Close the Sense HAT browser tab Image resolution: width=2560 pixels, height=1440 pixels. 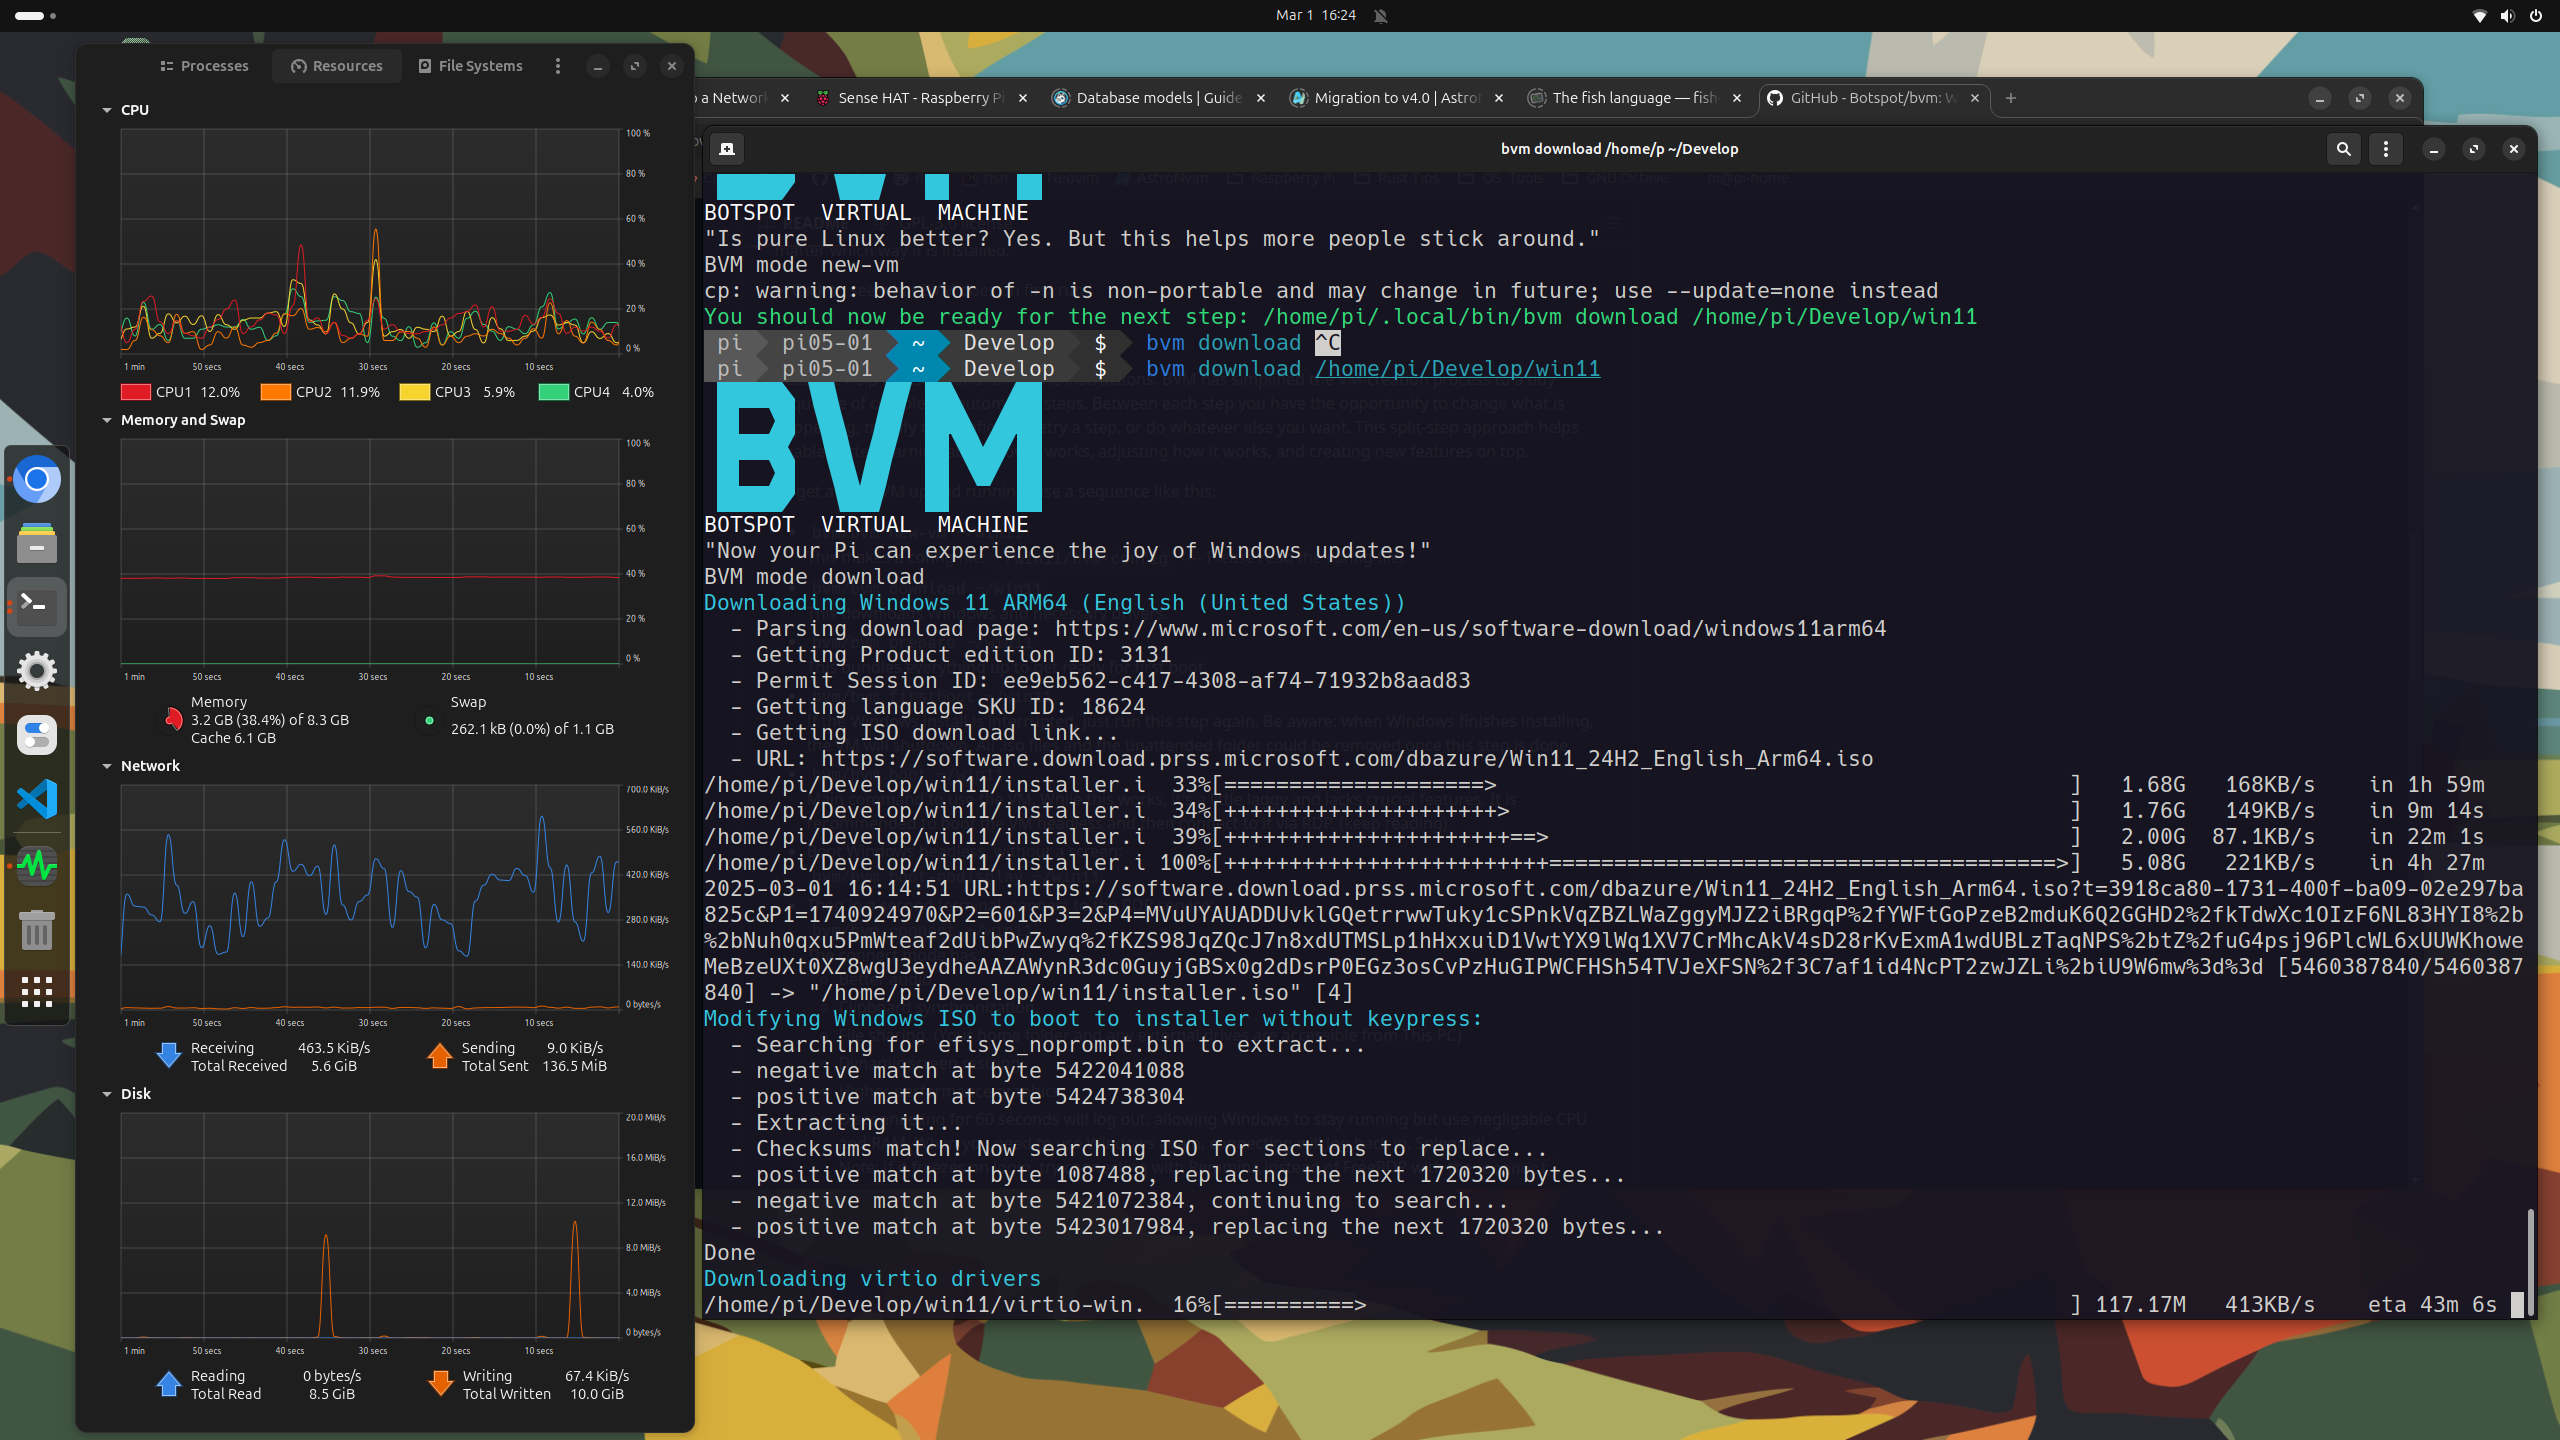tap(1023, 98)
